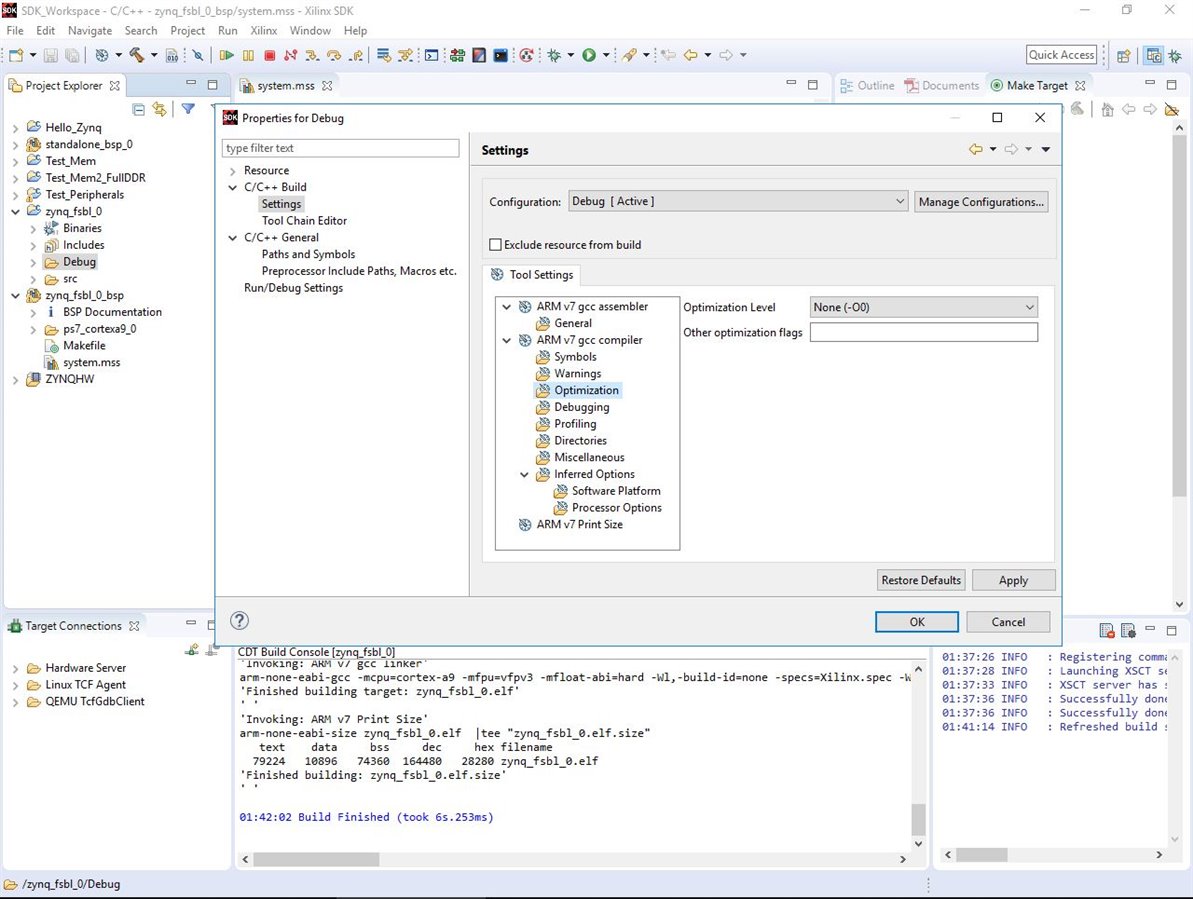
Task: Click the Link with Editor icon
Action: tap(159, 109)
